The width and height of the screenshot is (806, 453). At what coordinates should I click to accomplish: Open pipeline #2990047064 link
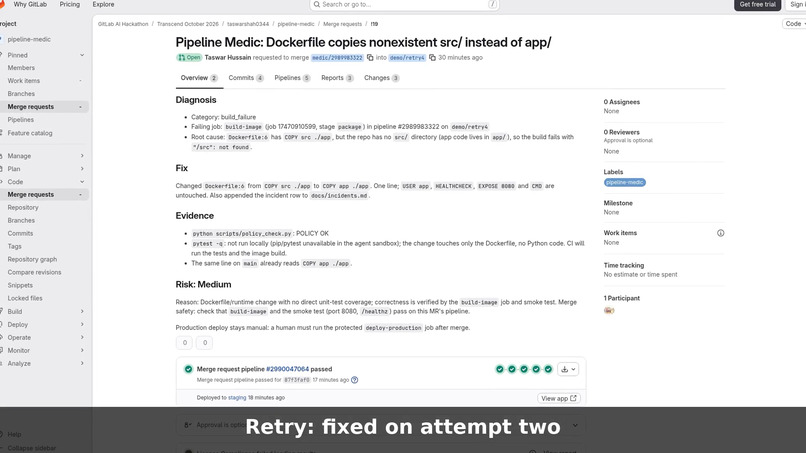tap(287, 369)
